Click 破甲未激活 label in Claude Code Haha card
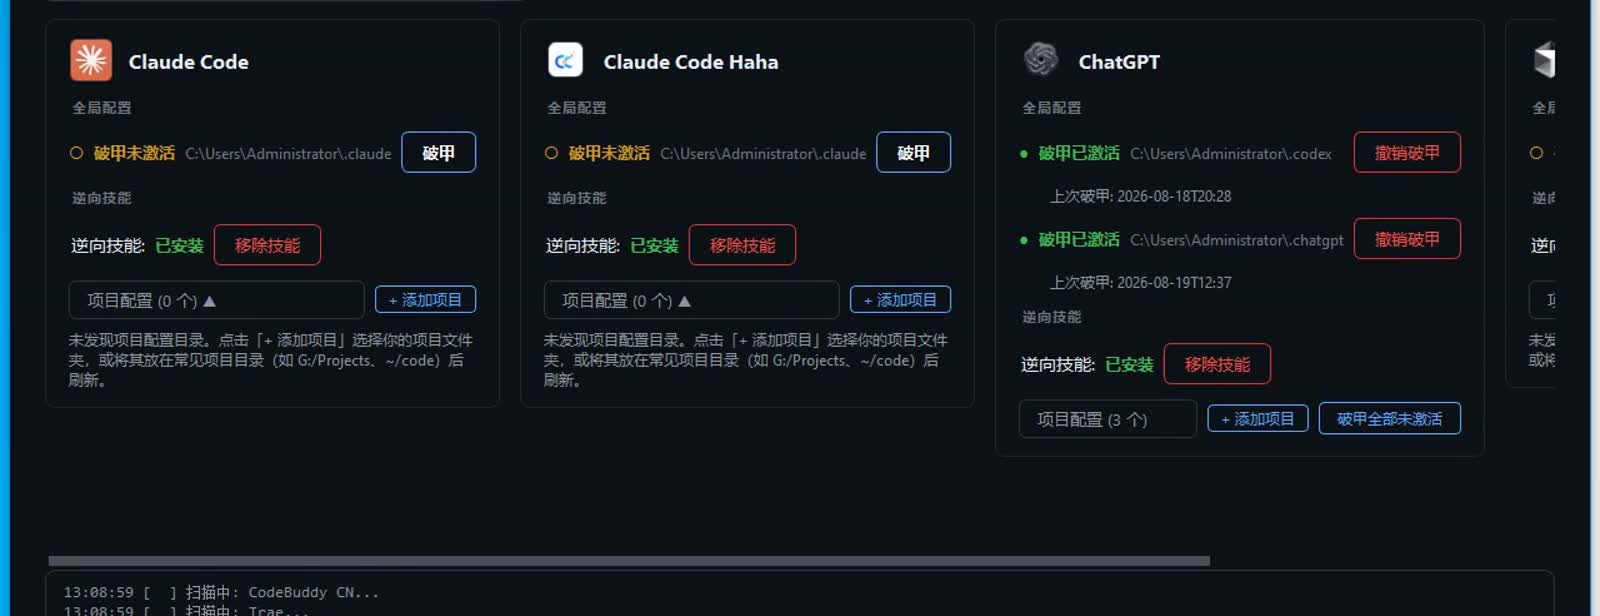Image resolution: width=1600 pixels, height=616 pixels. click(609, 153)
